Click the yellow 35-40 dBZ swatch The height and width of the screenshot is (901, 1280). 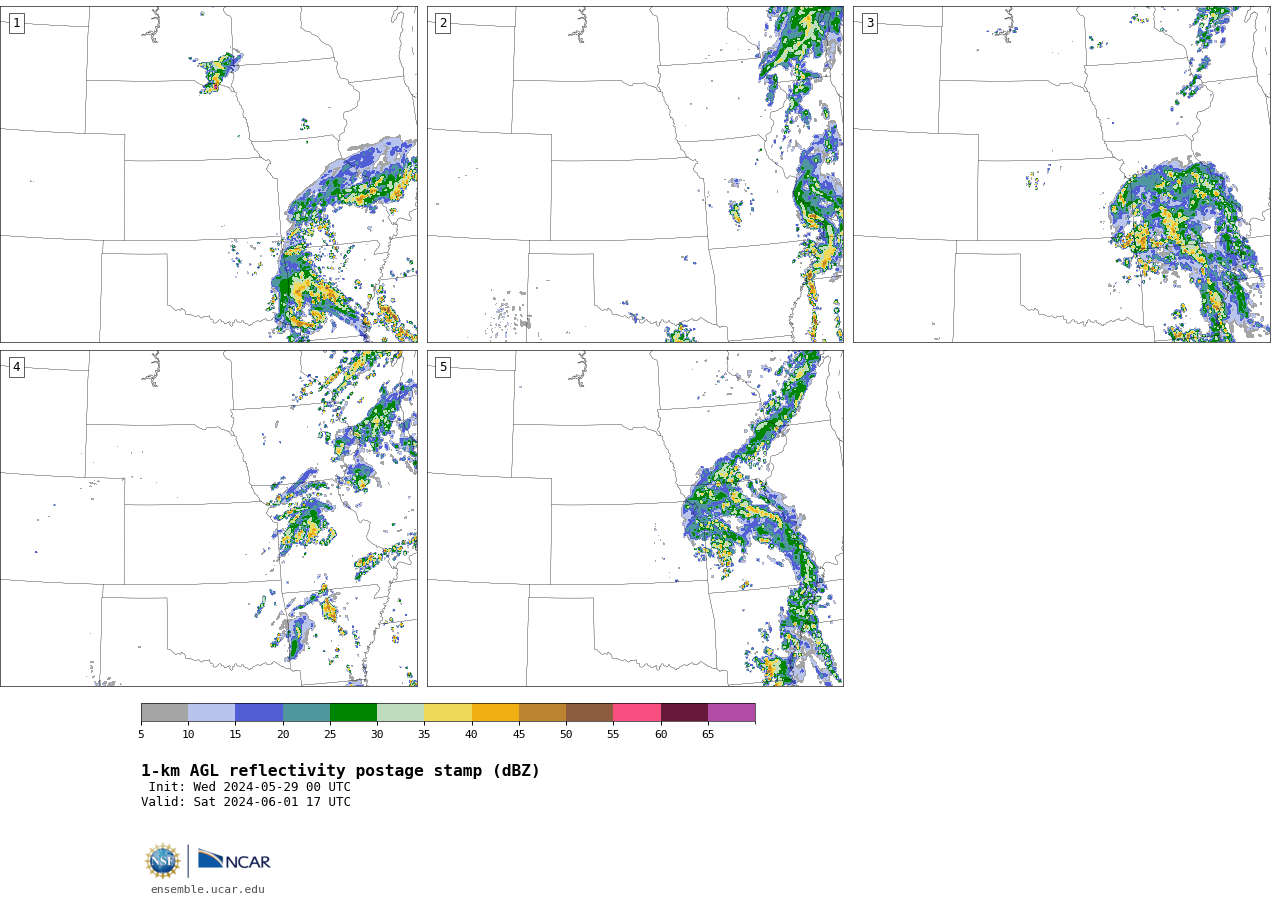tap(448, 713)
